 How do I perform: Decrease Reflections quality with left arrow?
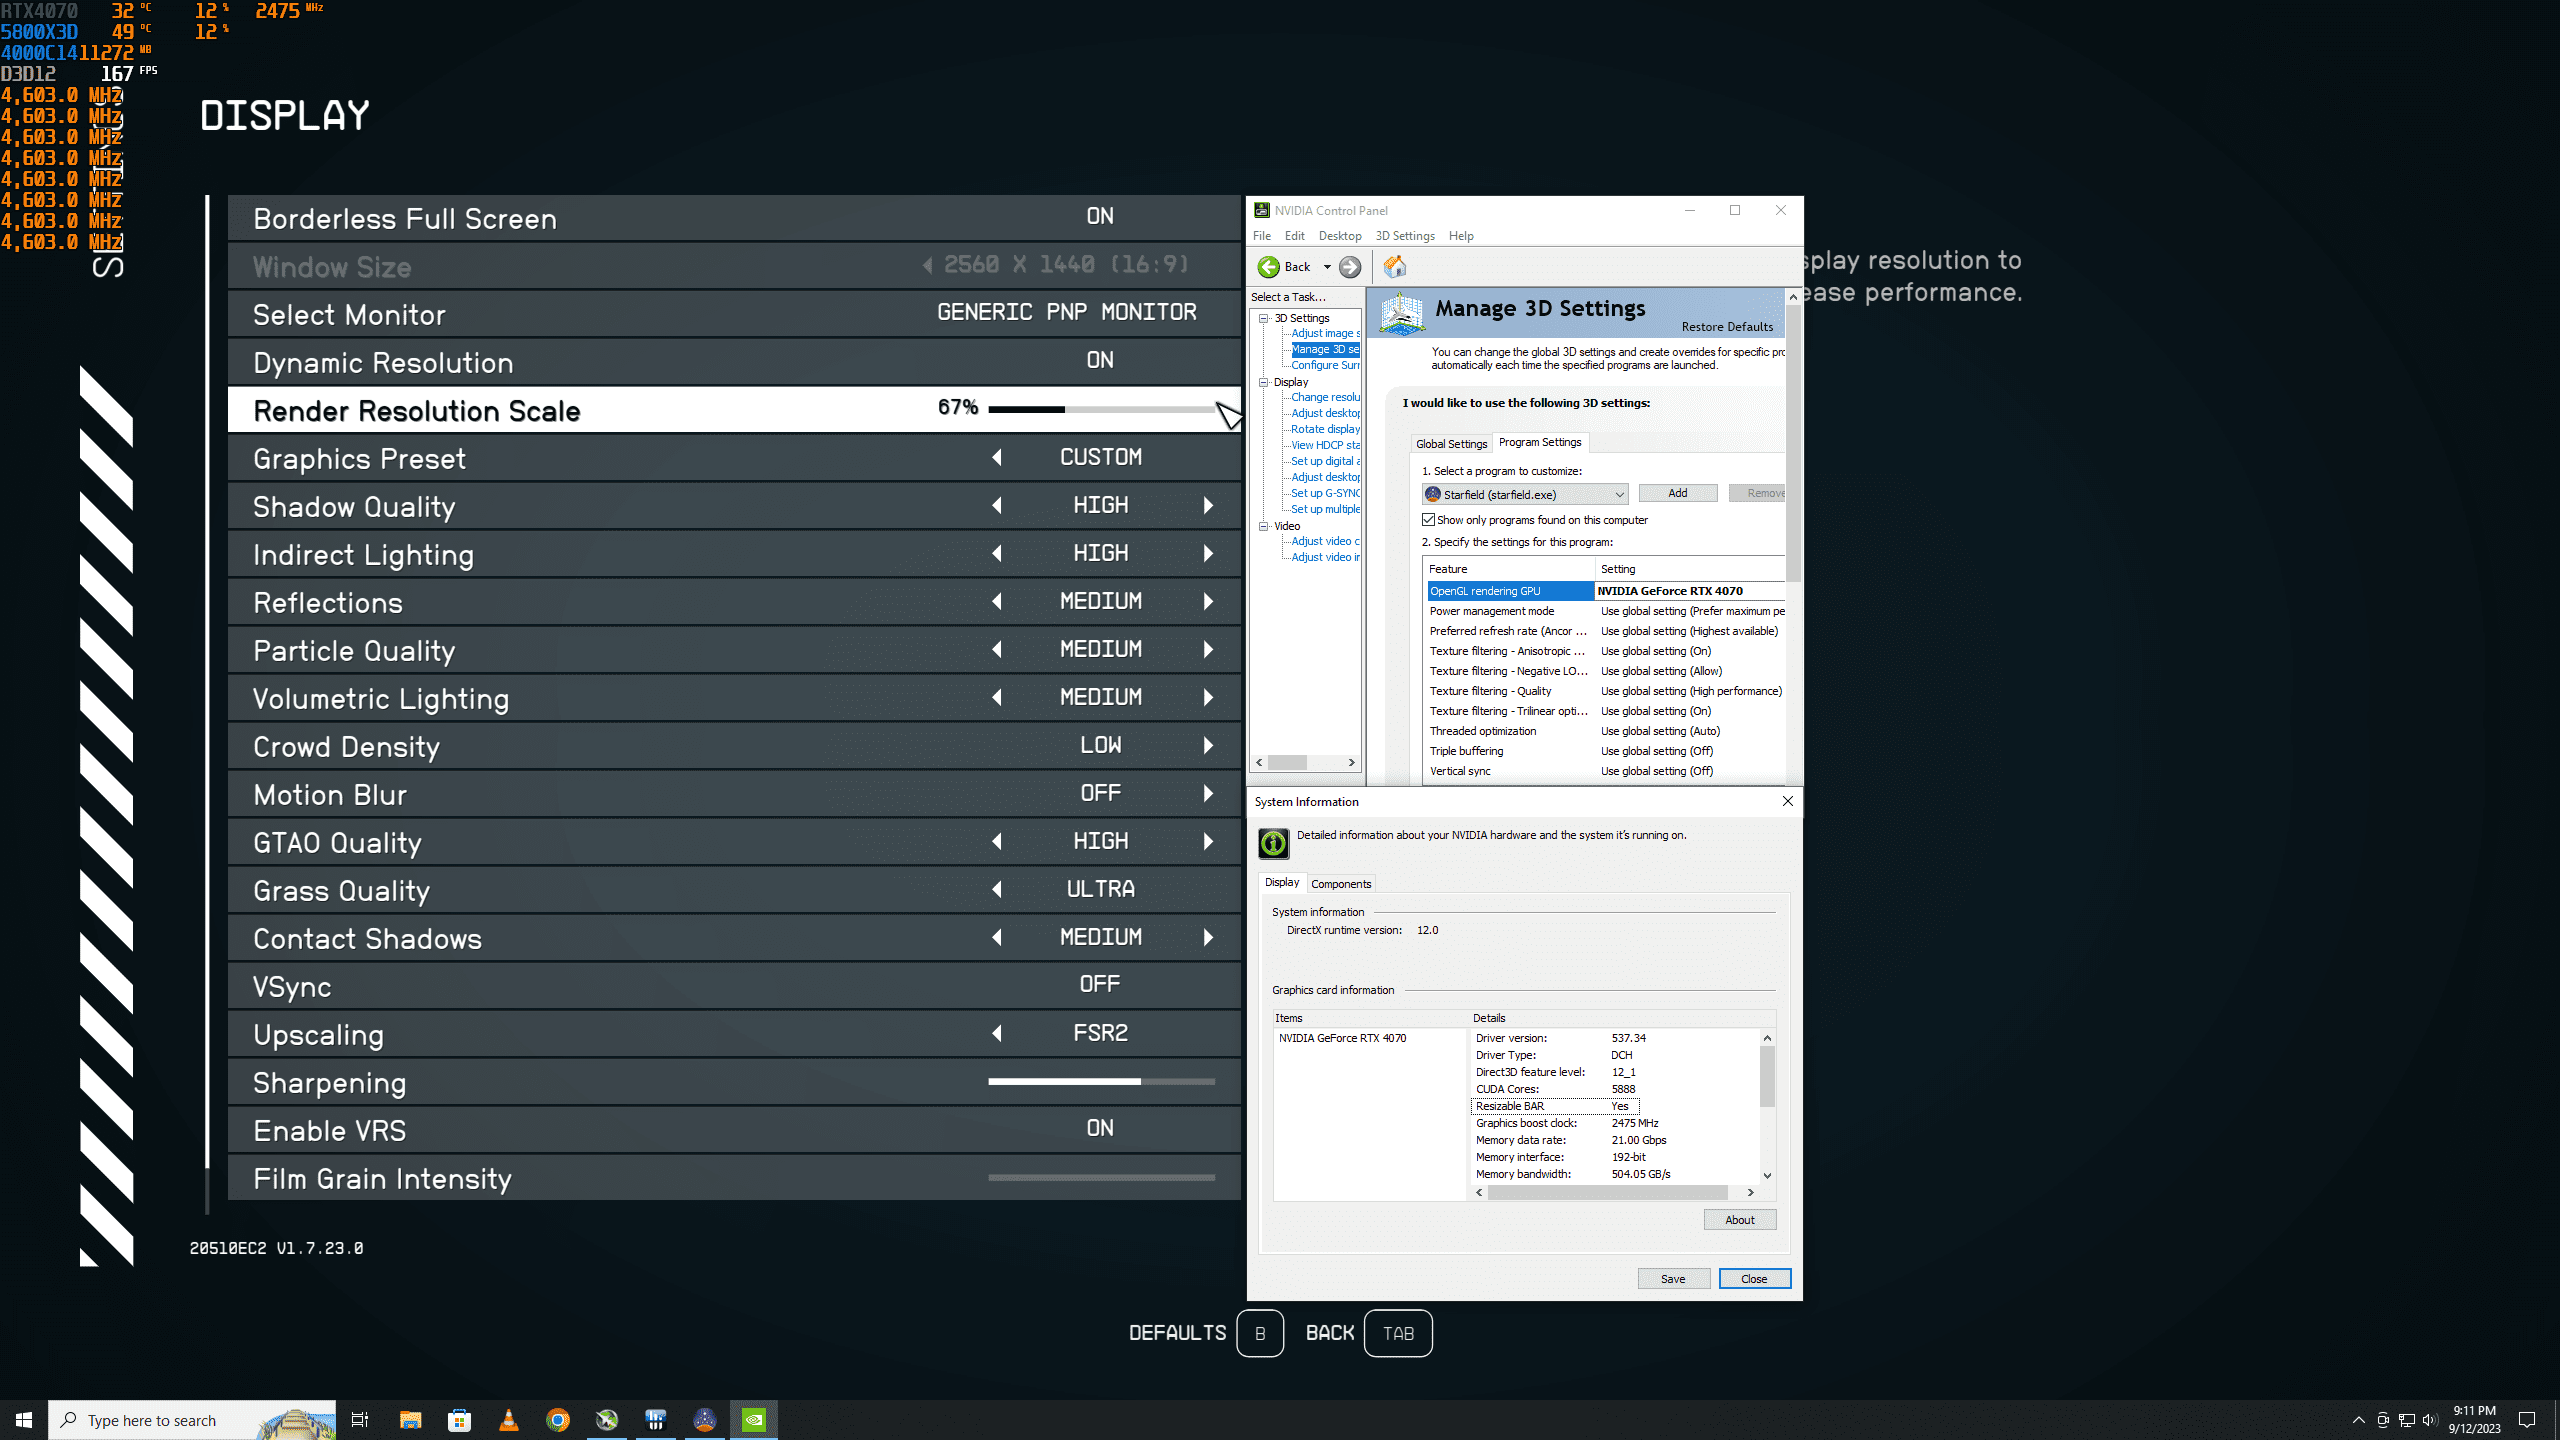point(997,602)
